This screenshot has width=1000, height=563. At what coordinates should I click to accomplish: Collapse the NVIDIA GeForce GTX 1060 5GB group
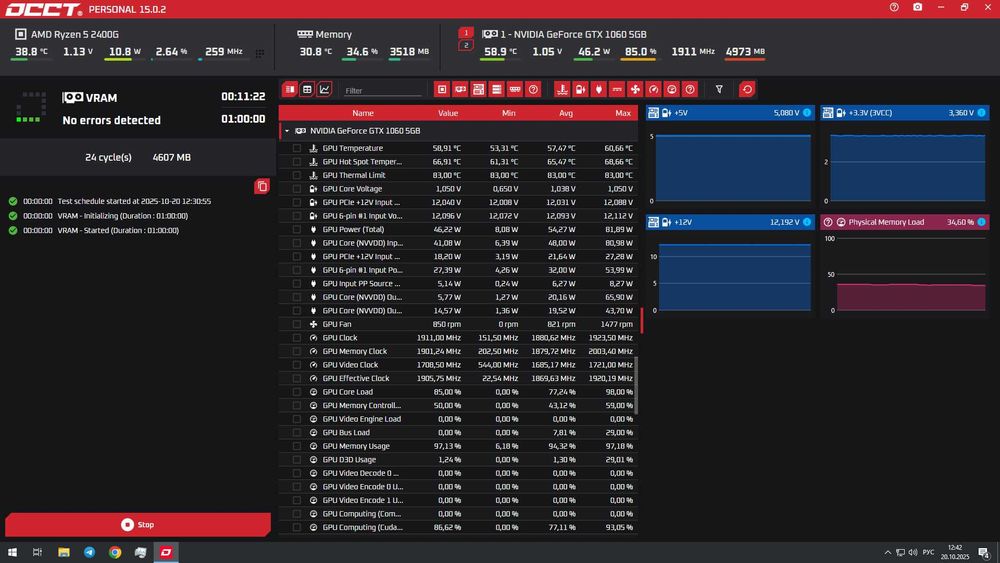point(287,131)
